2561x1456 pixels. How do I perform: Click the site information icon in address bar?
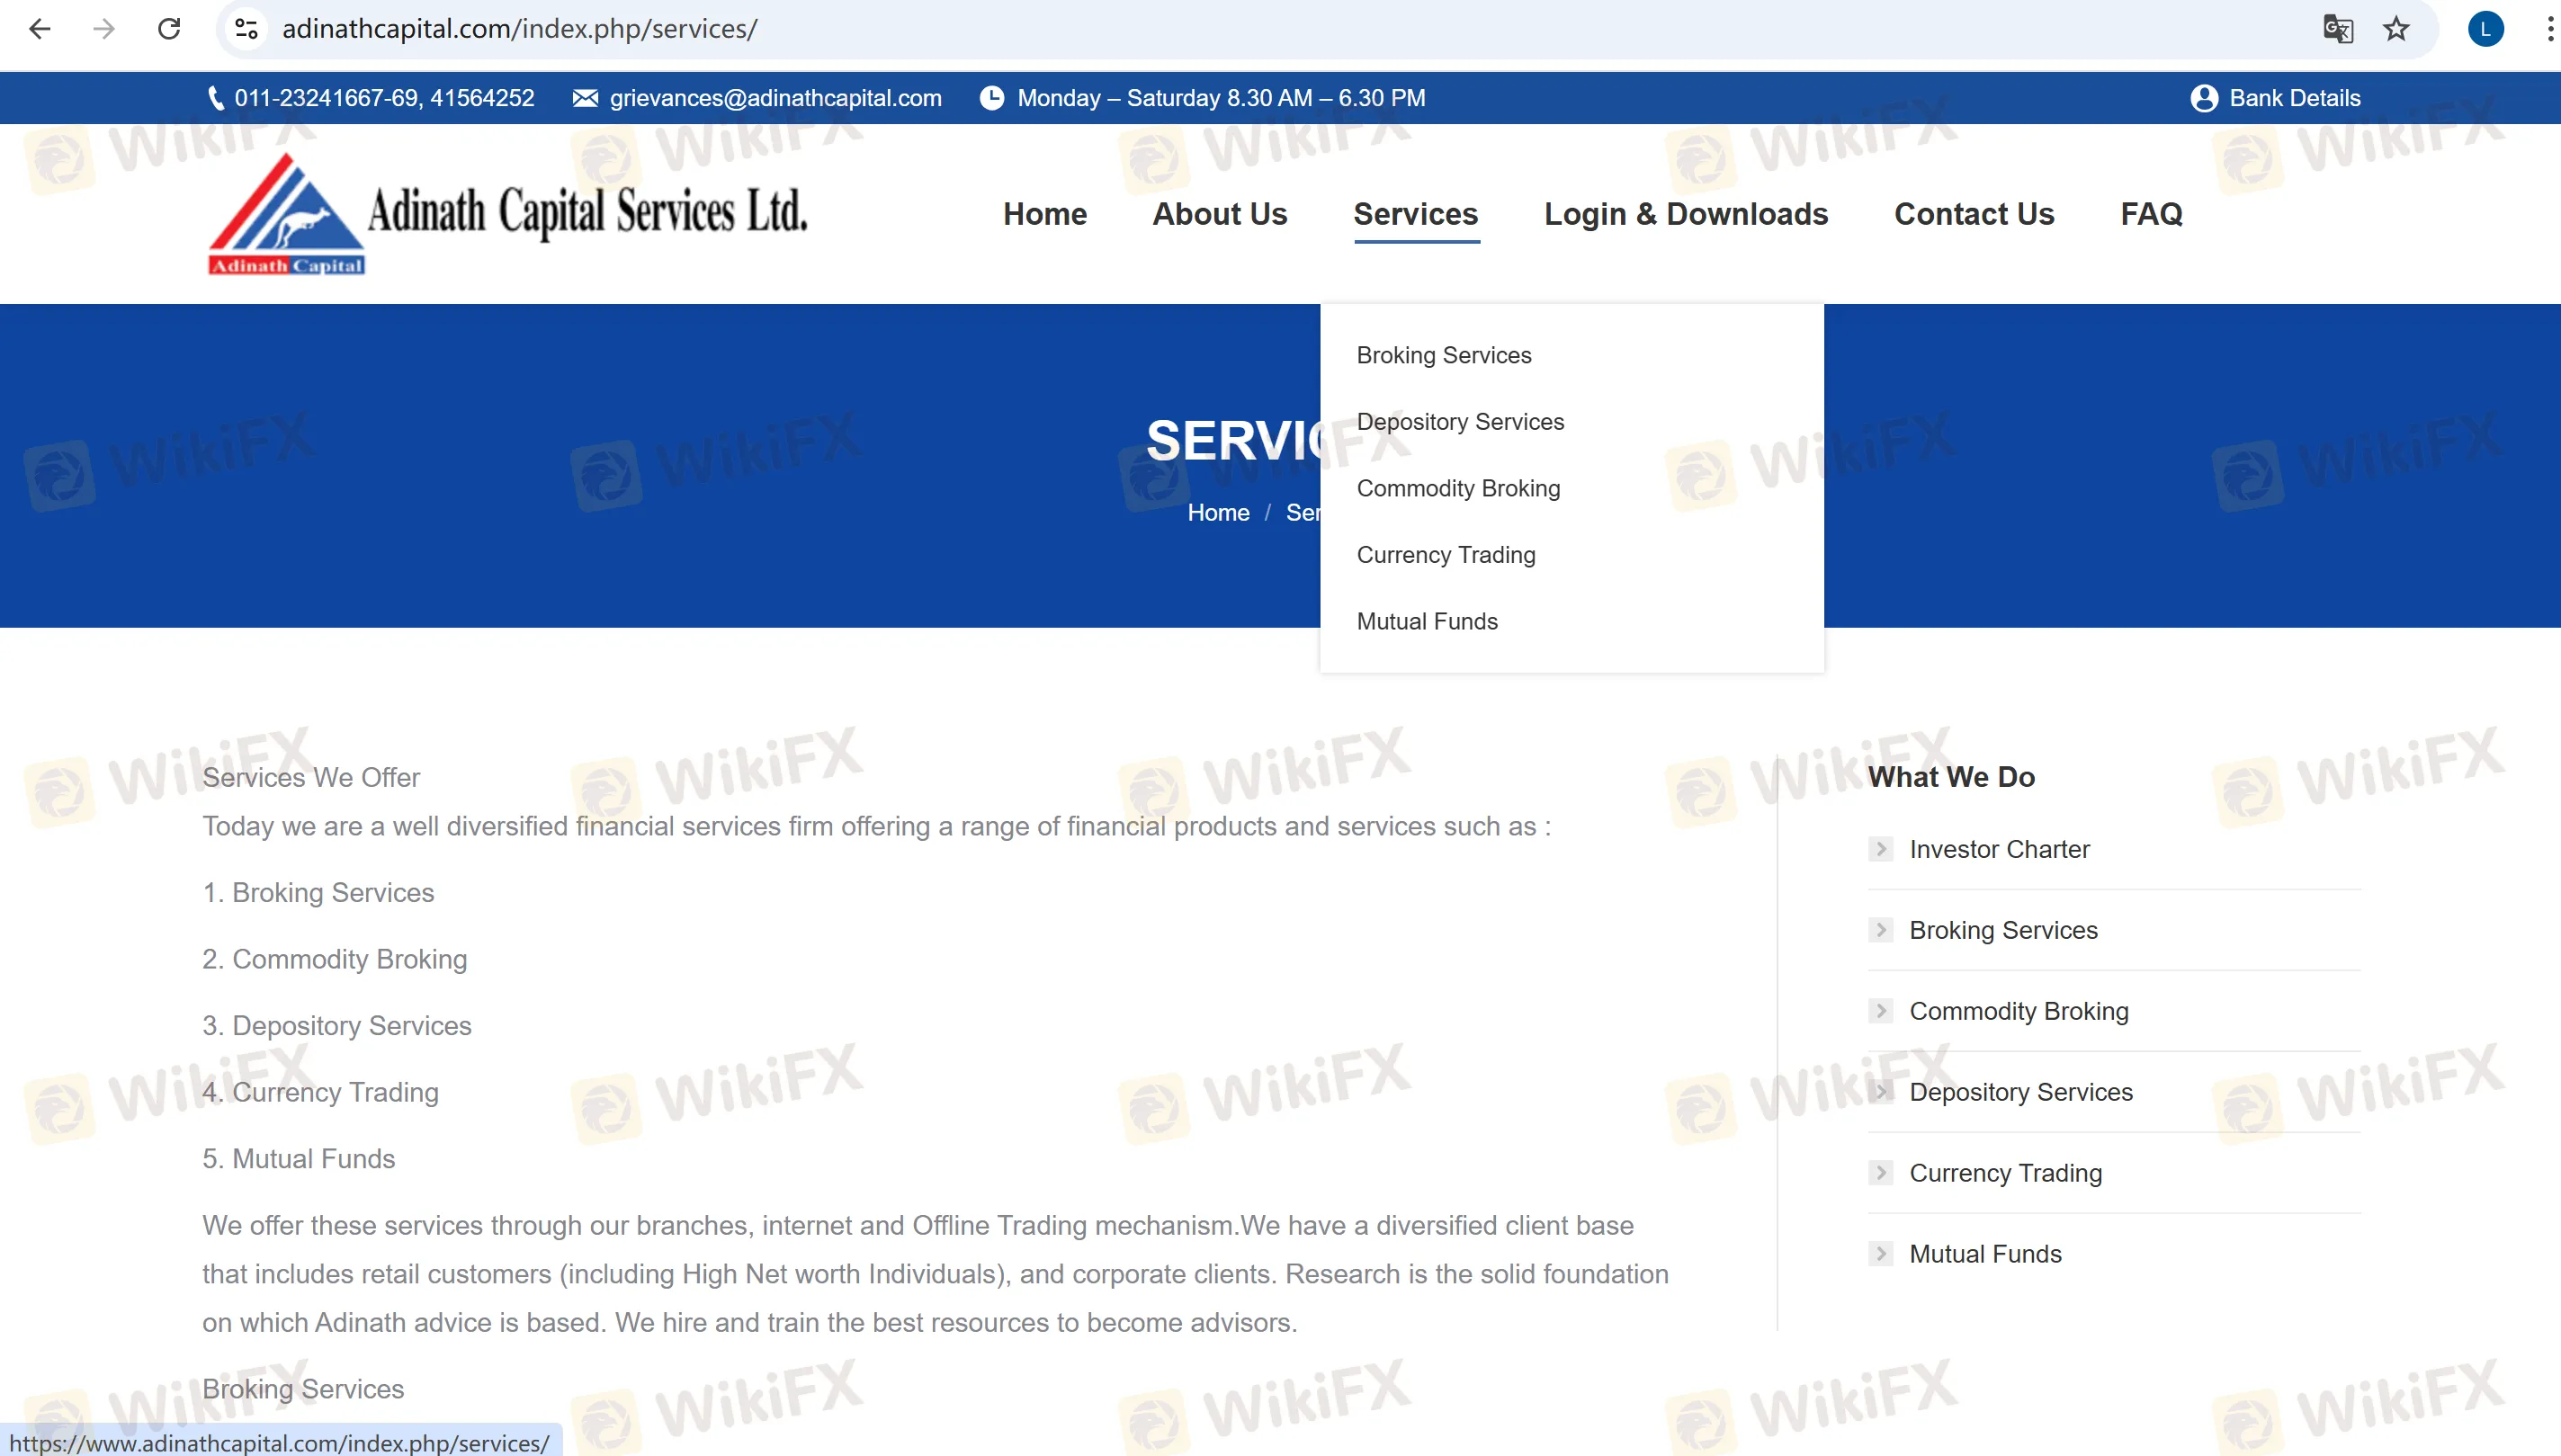(x=246, y=28)
